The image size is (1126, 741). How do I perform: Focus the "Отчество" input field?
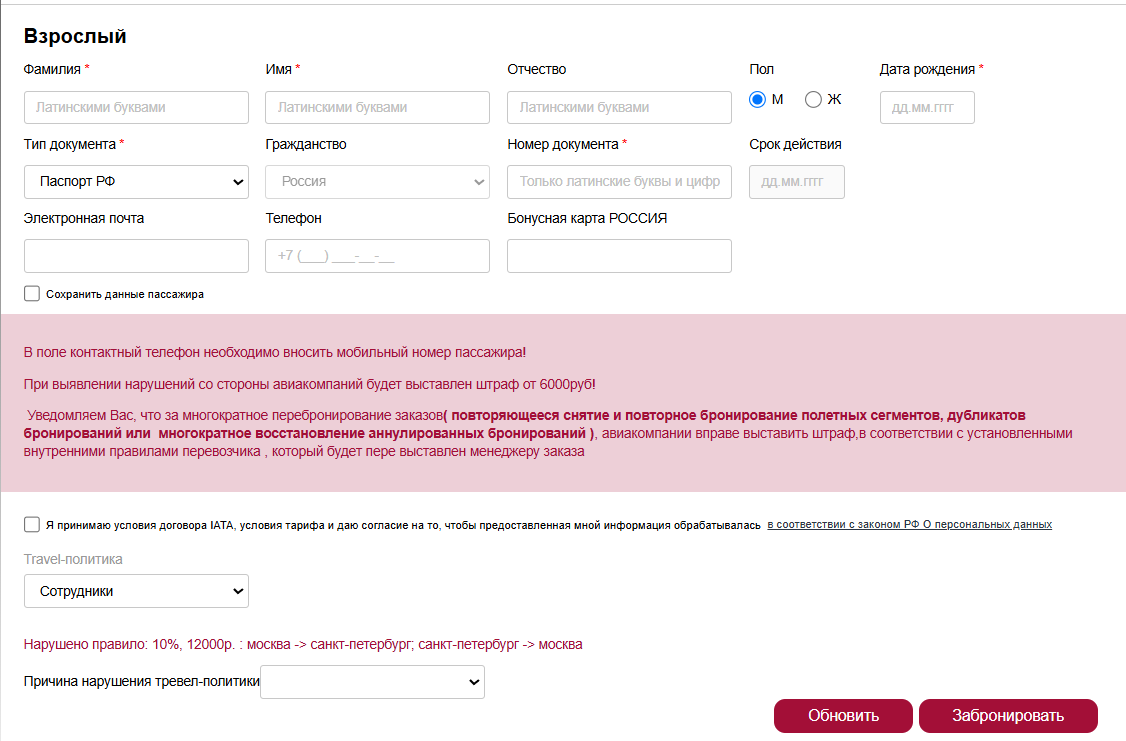pos(620,107)
